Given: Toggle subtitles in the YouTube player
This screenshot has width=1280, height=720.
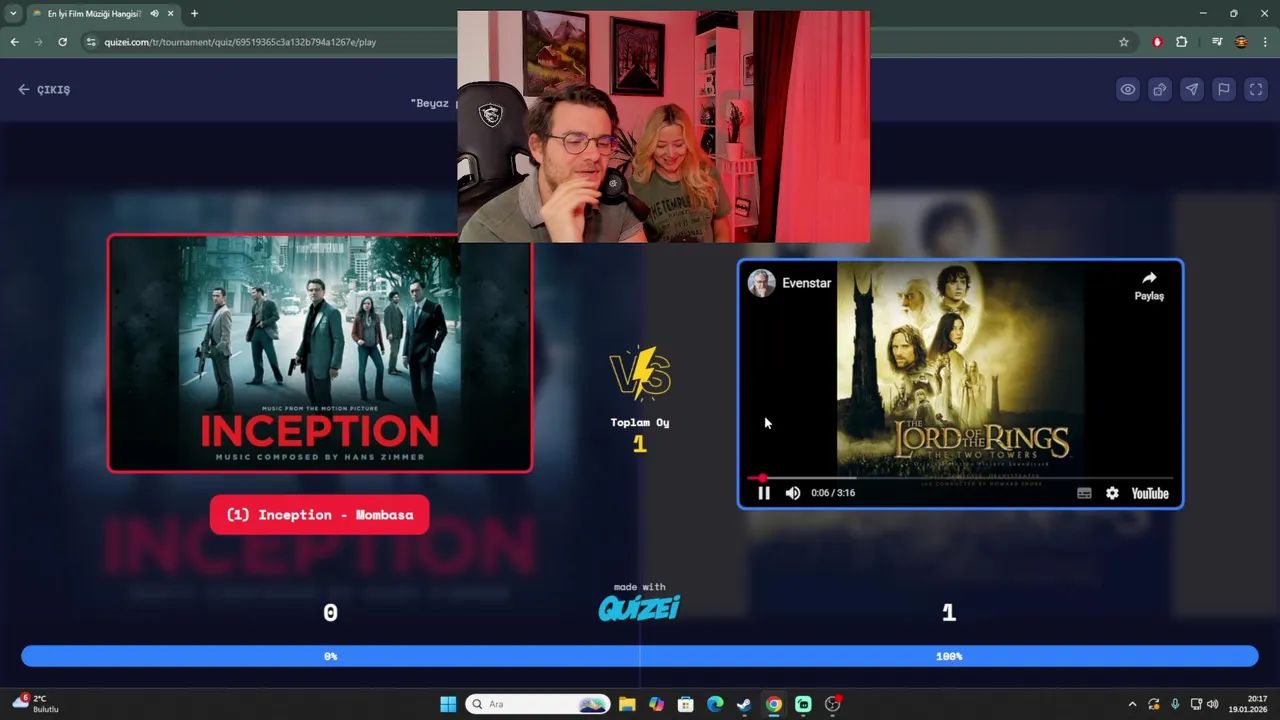Looking at the screenshot, I should tap(1084, 493).
